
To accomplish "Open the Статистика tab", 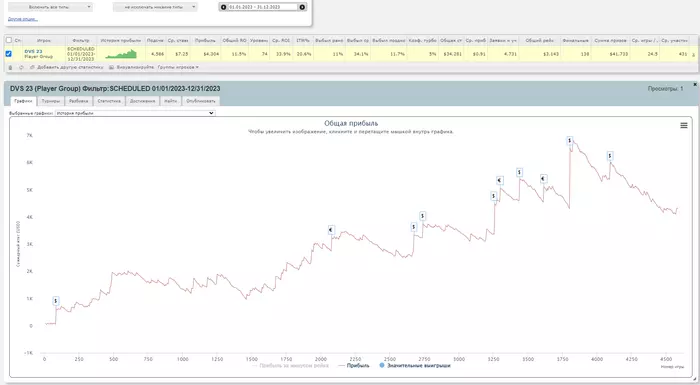I will (109, 101).
